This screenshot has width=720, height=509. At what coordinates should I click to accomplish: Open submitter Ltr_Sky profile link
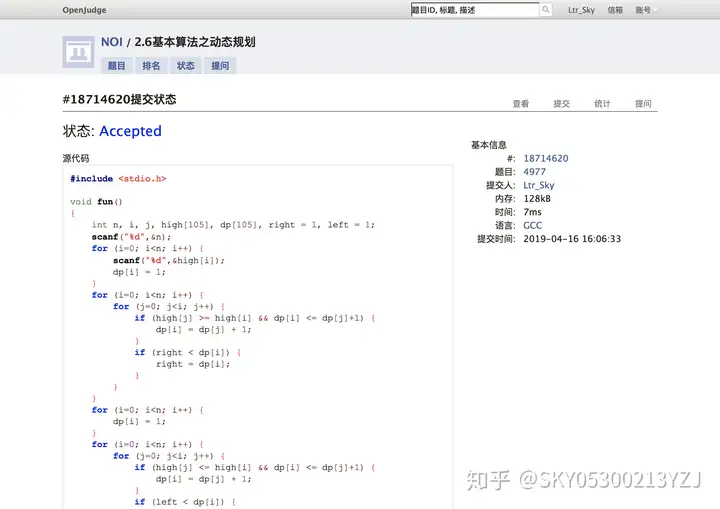[x=539, y=185]
